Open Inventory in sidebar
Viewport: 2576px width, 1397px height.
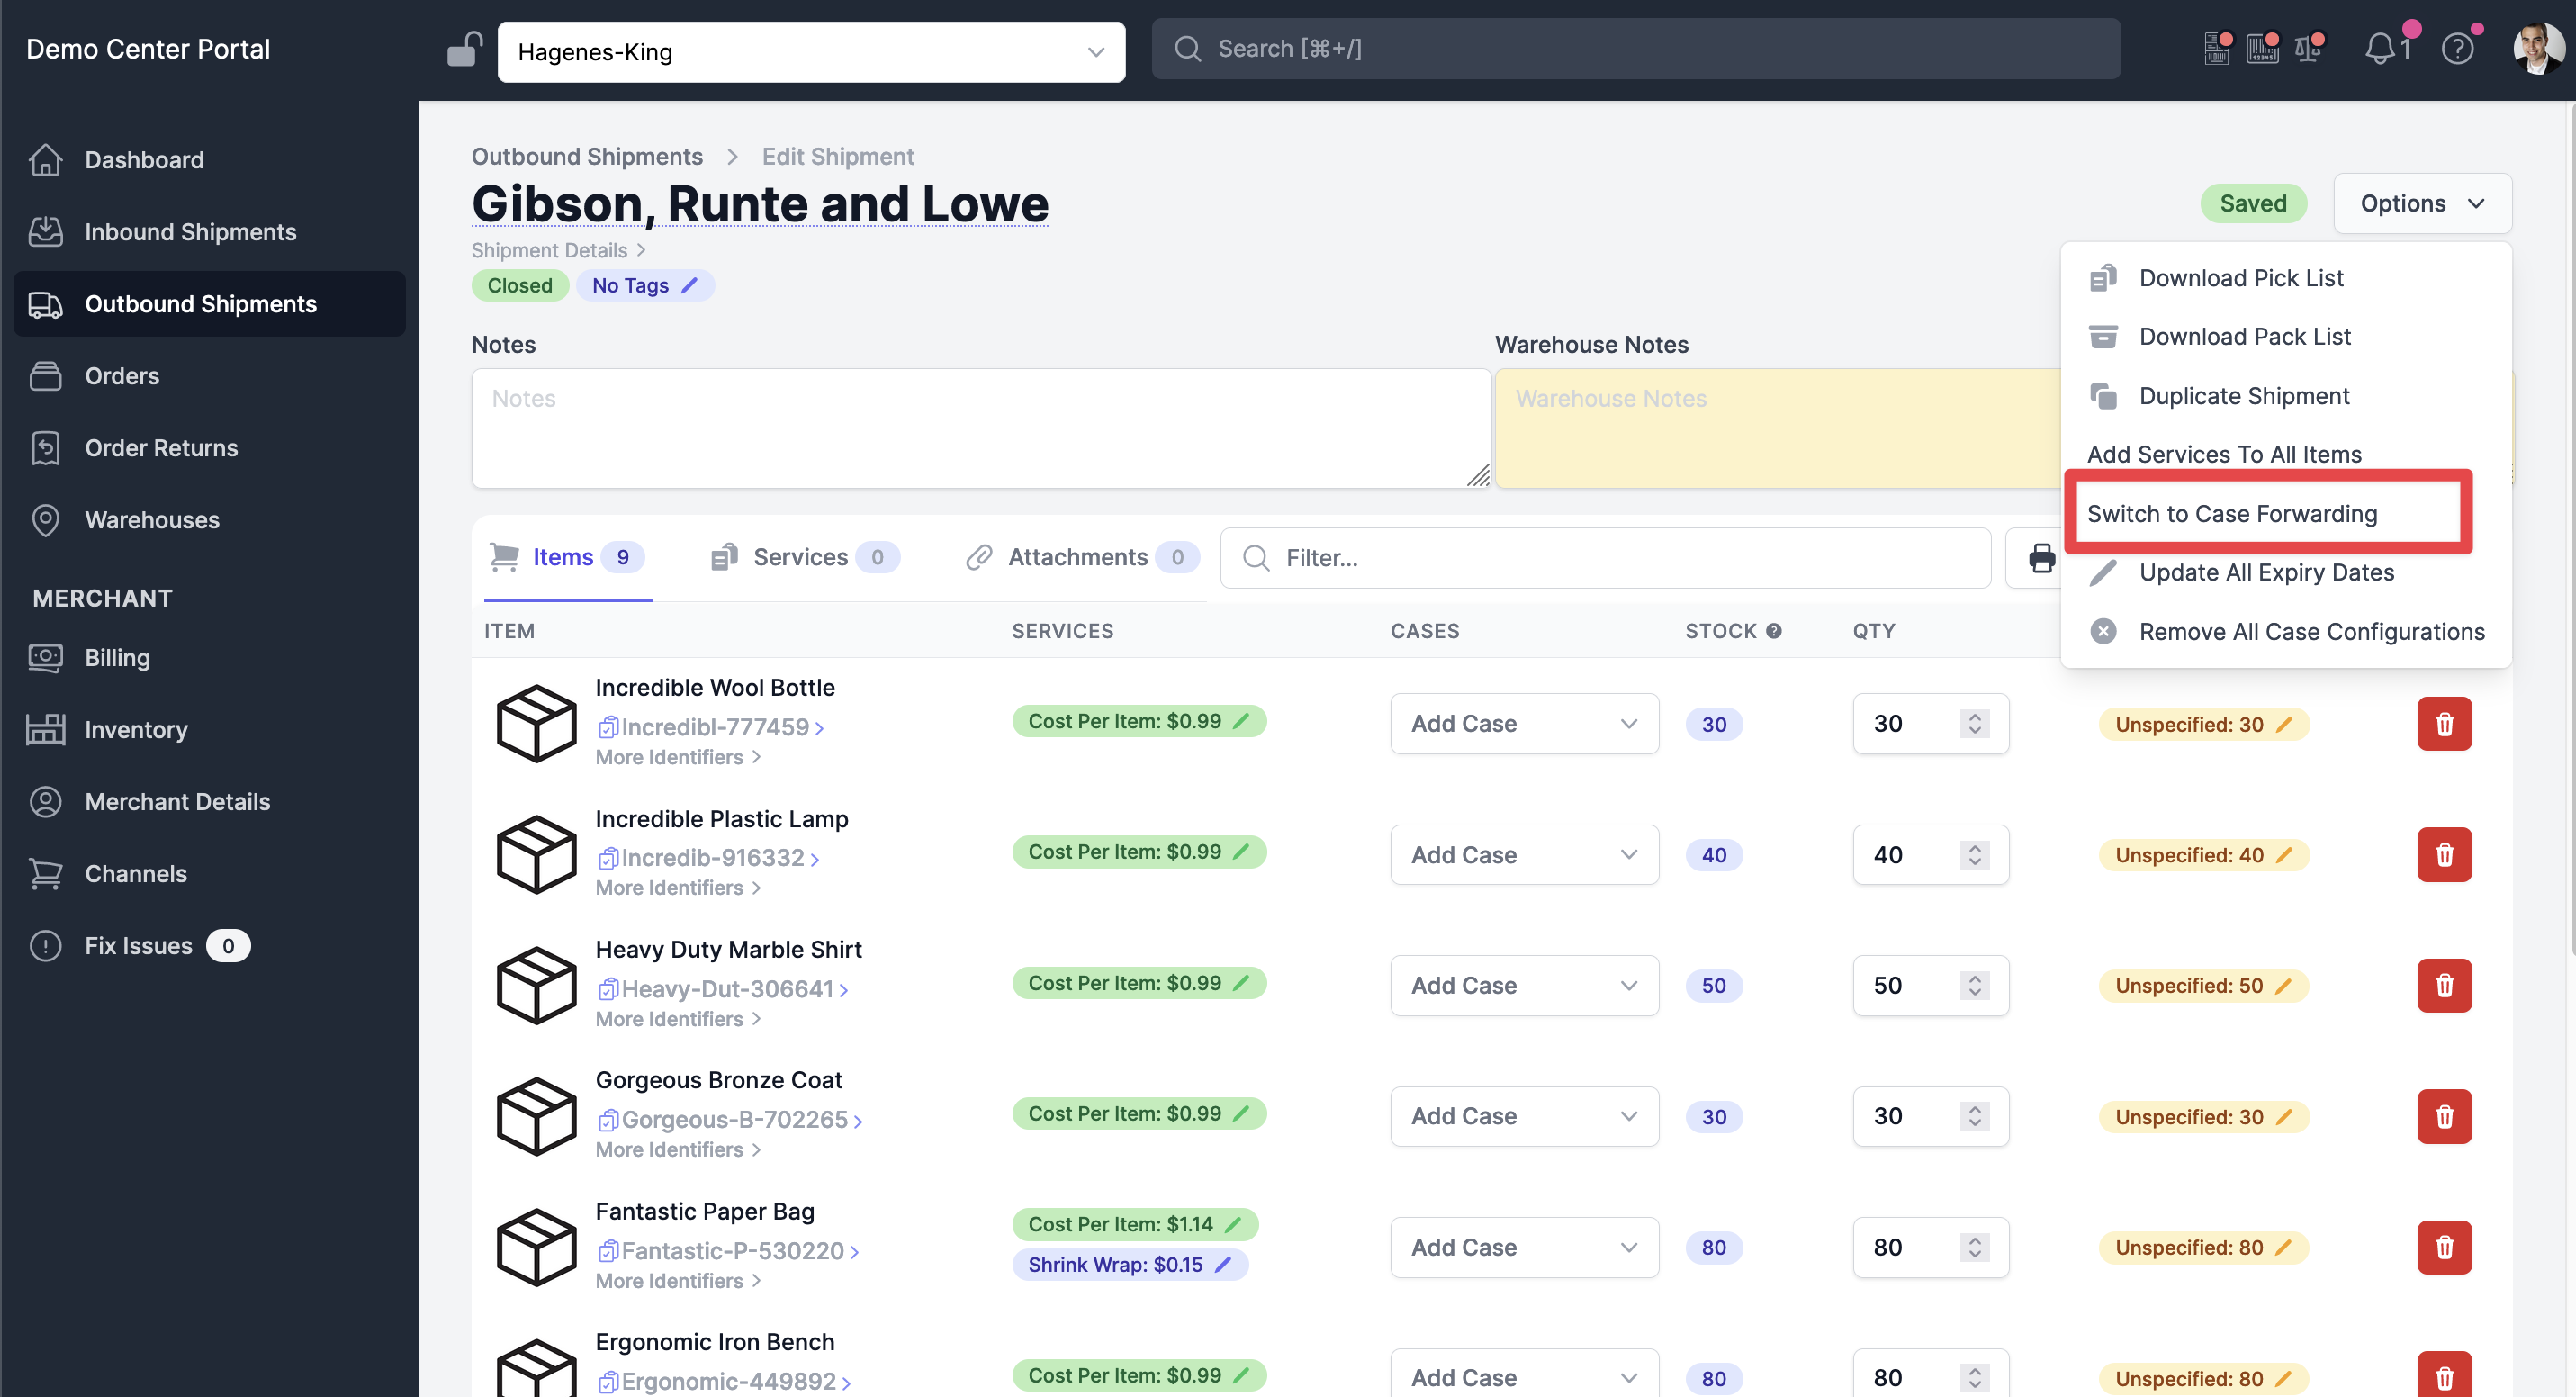(x=210, y=730)
